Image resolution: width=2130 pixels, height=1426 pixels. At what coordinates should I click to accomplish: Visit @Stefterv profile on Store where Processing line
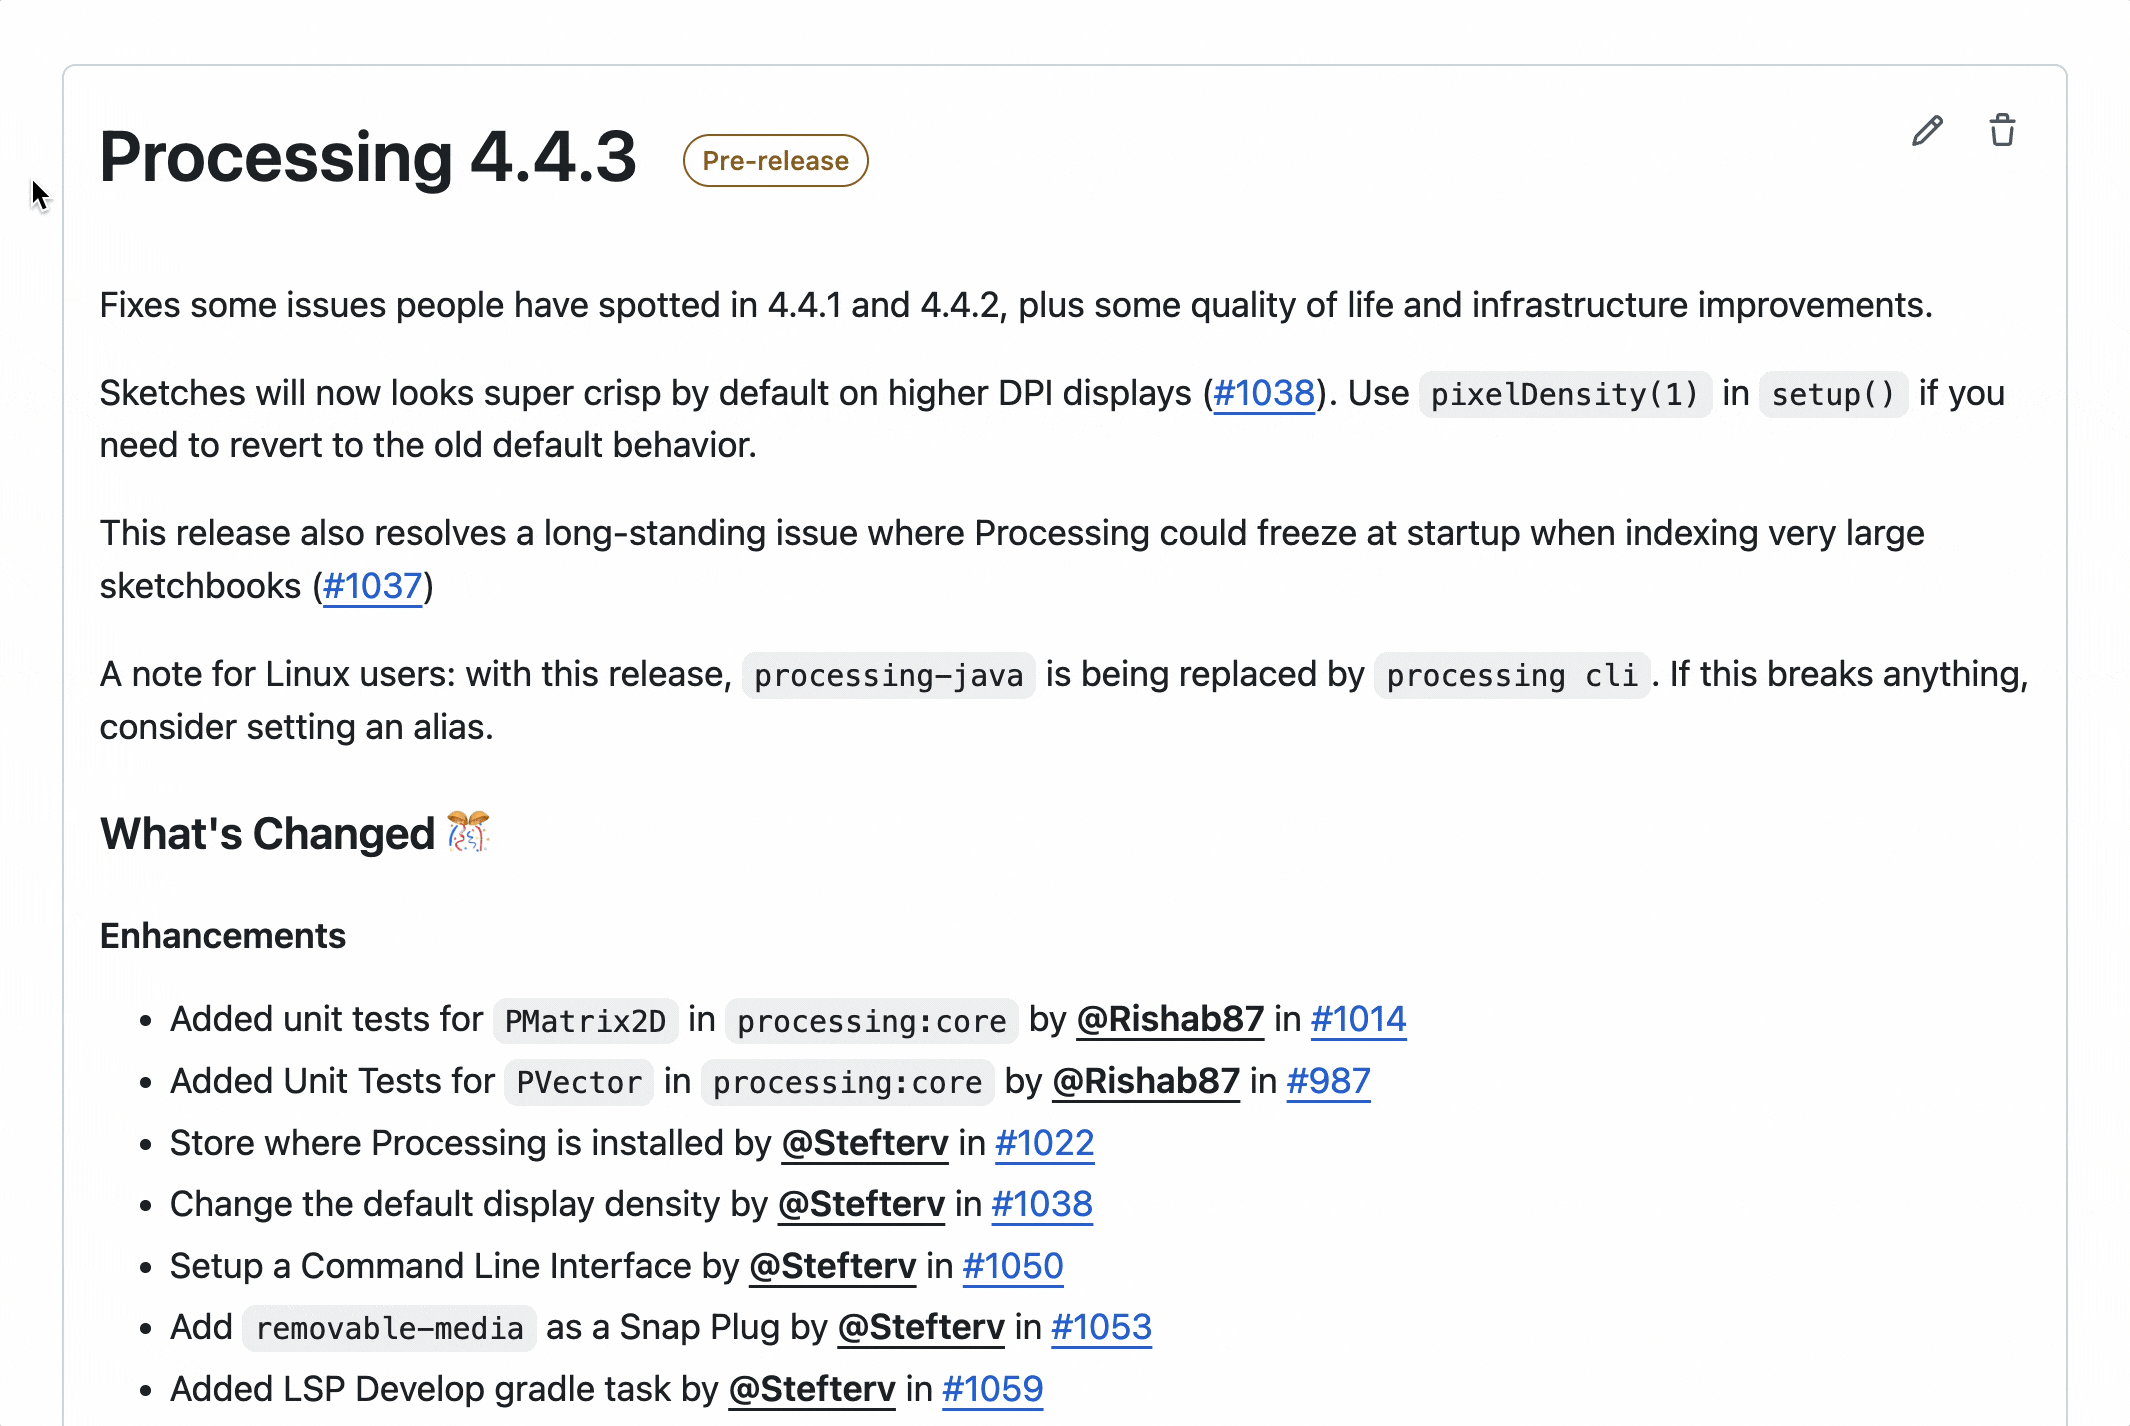pos(865,1143)
